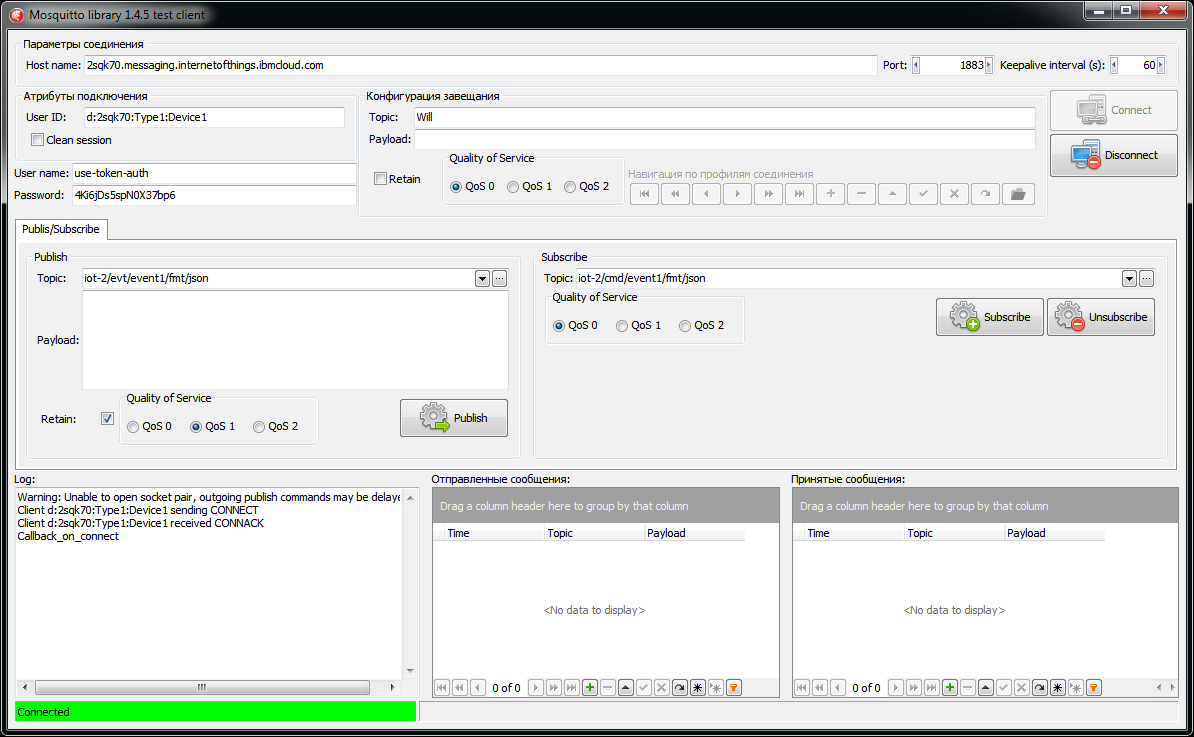Confirm profile changes with the checkmark icon
Screen dimensions: 1194x737
click(x=922, y=194)
